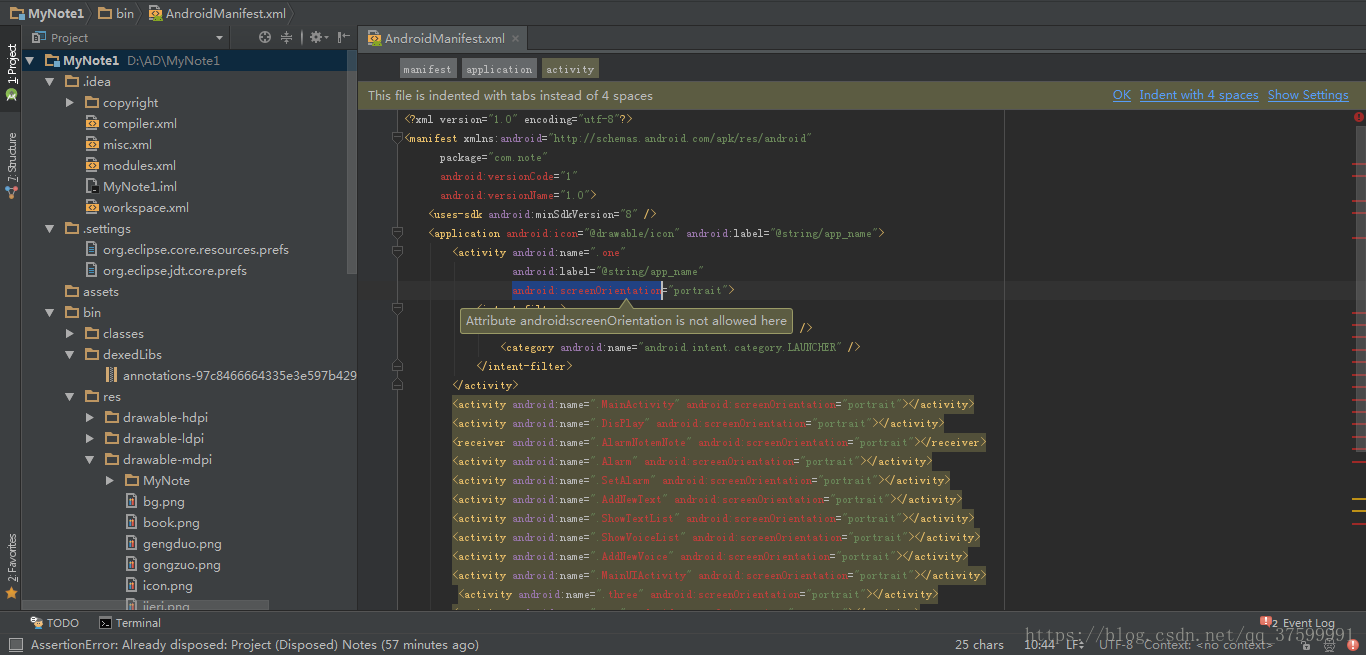Click the 10:44 caret position in status bar
The width and height of the screenshot is (1366, 655).
pos(1039,645)
